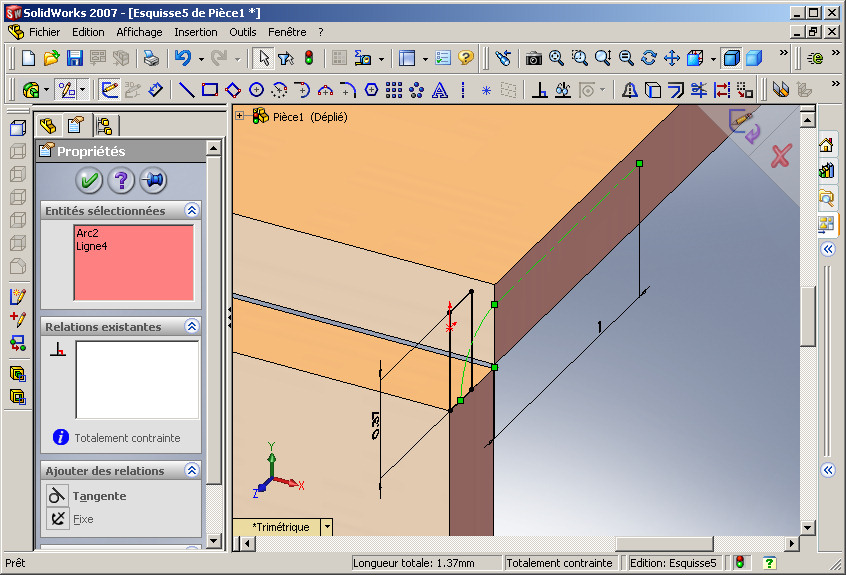Viewport: 846px width, 575px height.
Task: Click the Rotate View icon
Action: [x=649, y=58]
